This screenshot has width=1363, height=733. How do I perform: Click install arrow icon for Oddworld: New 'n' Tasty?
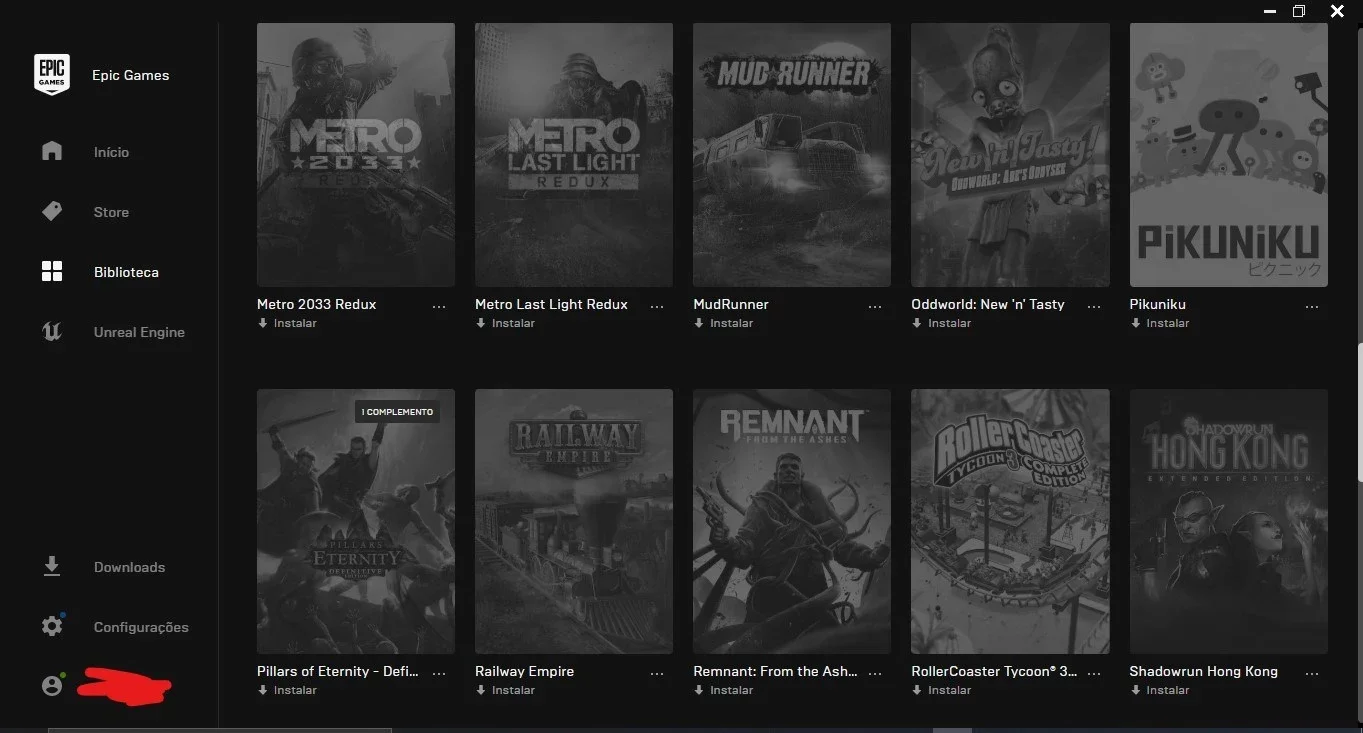(x=916, y=323)
